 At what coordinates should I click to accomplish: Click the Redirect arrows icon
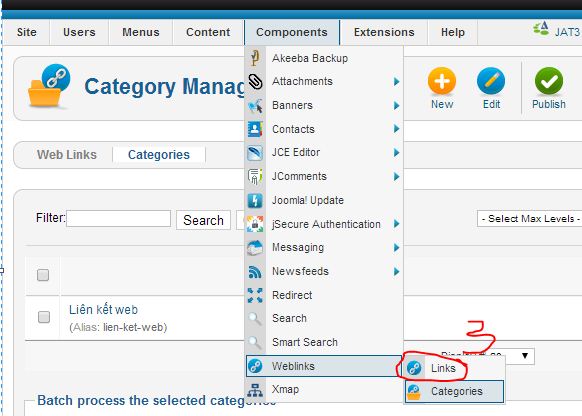point(255,295)
